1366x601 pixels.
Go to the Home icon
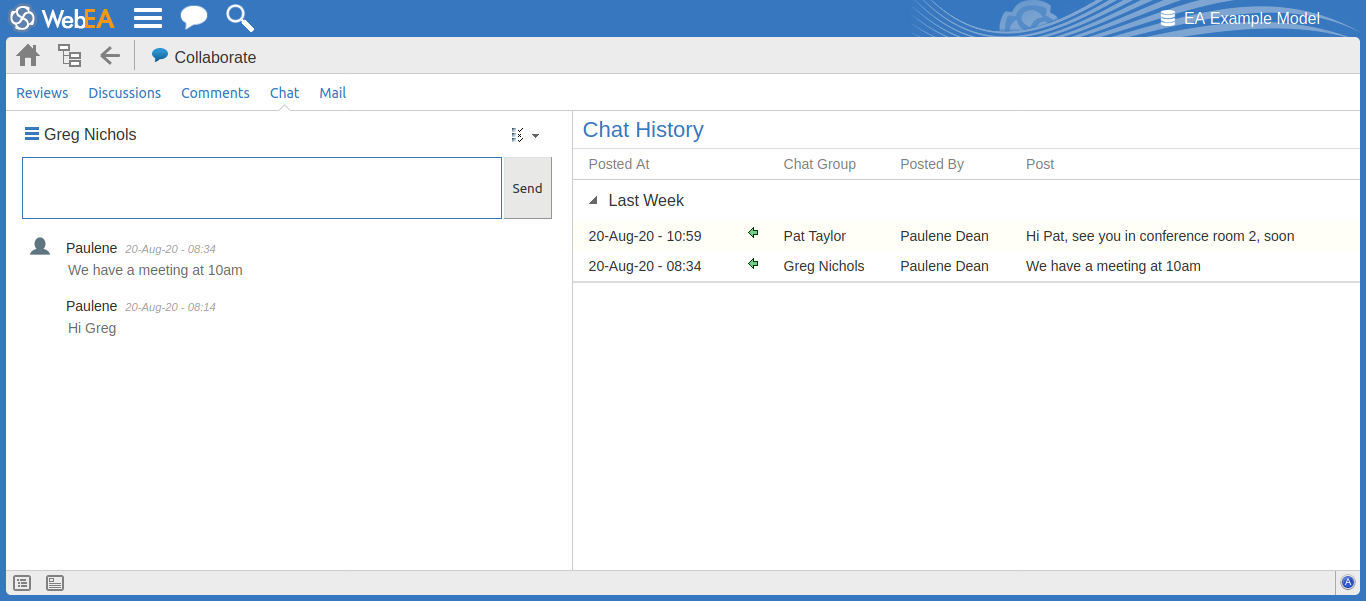28,56
